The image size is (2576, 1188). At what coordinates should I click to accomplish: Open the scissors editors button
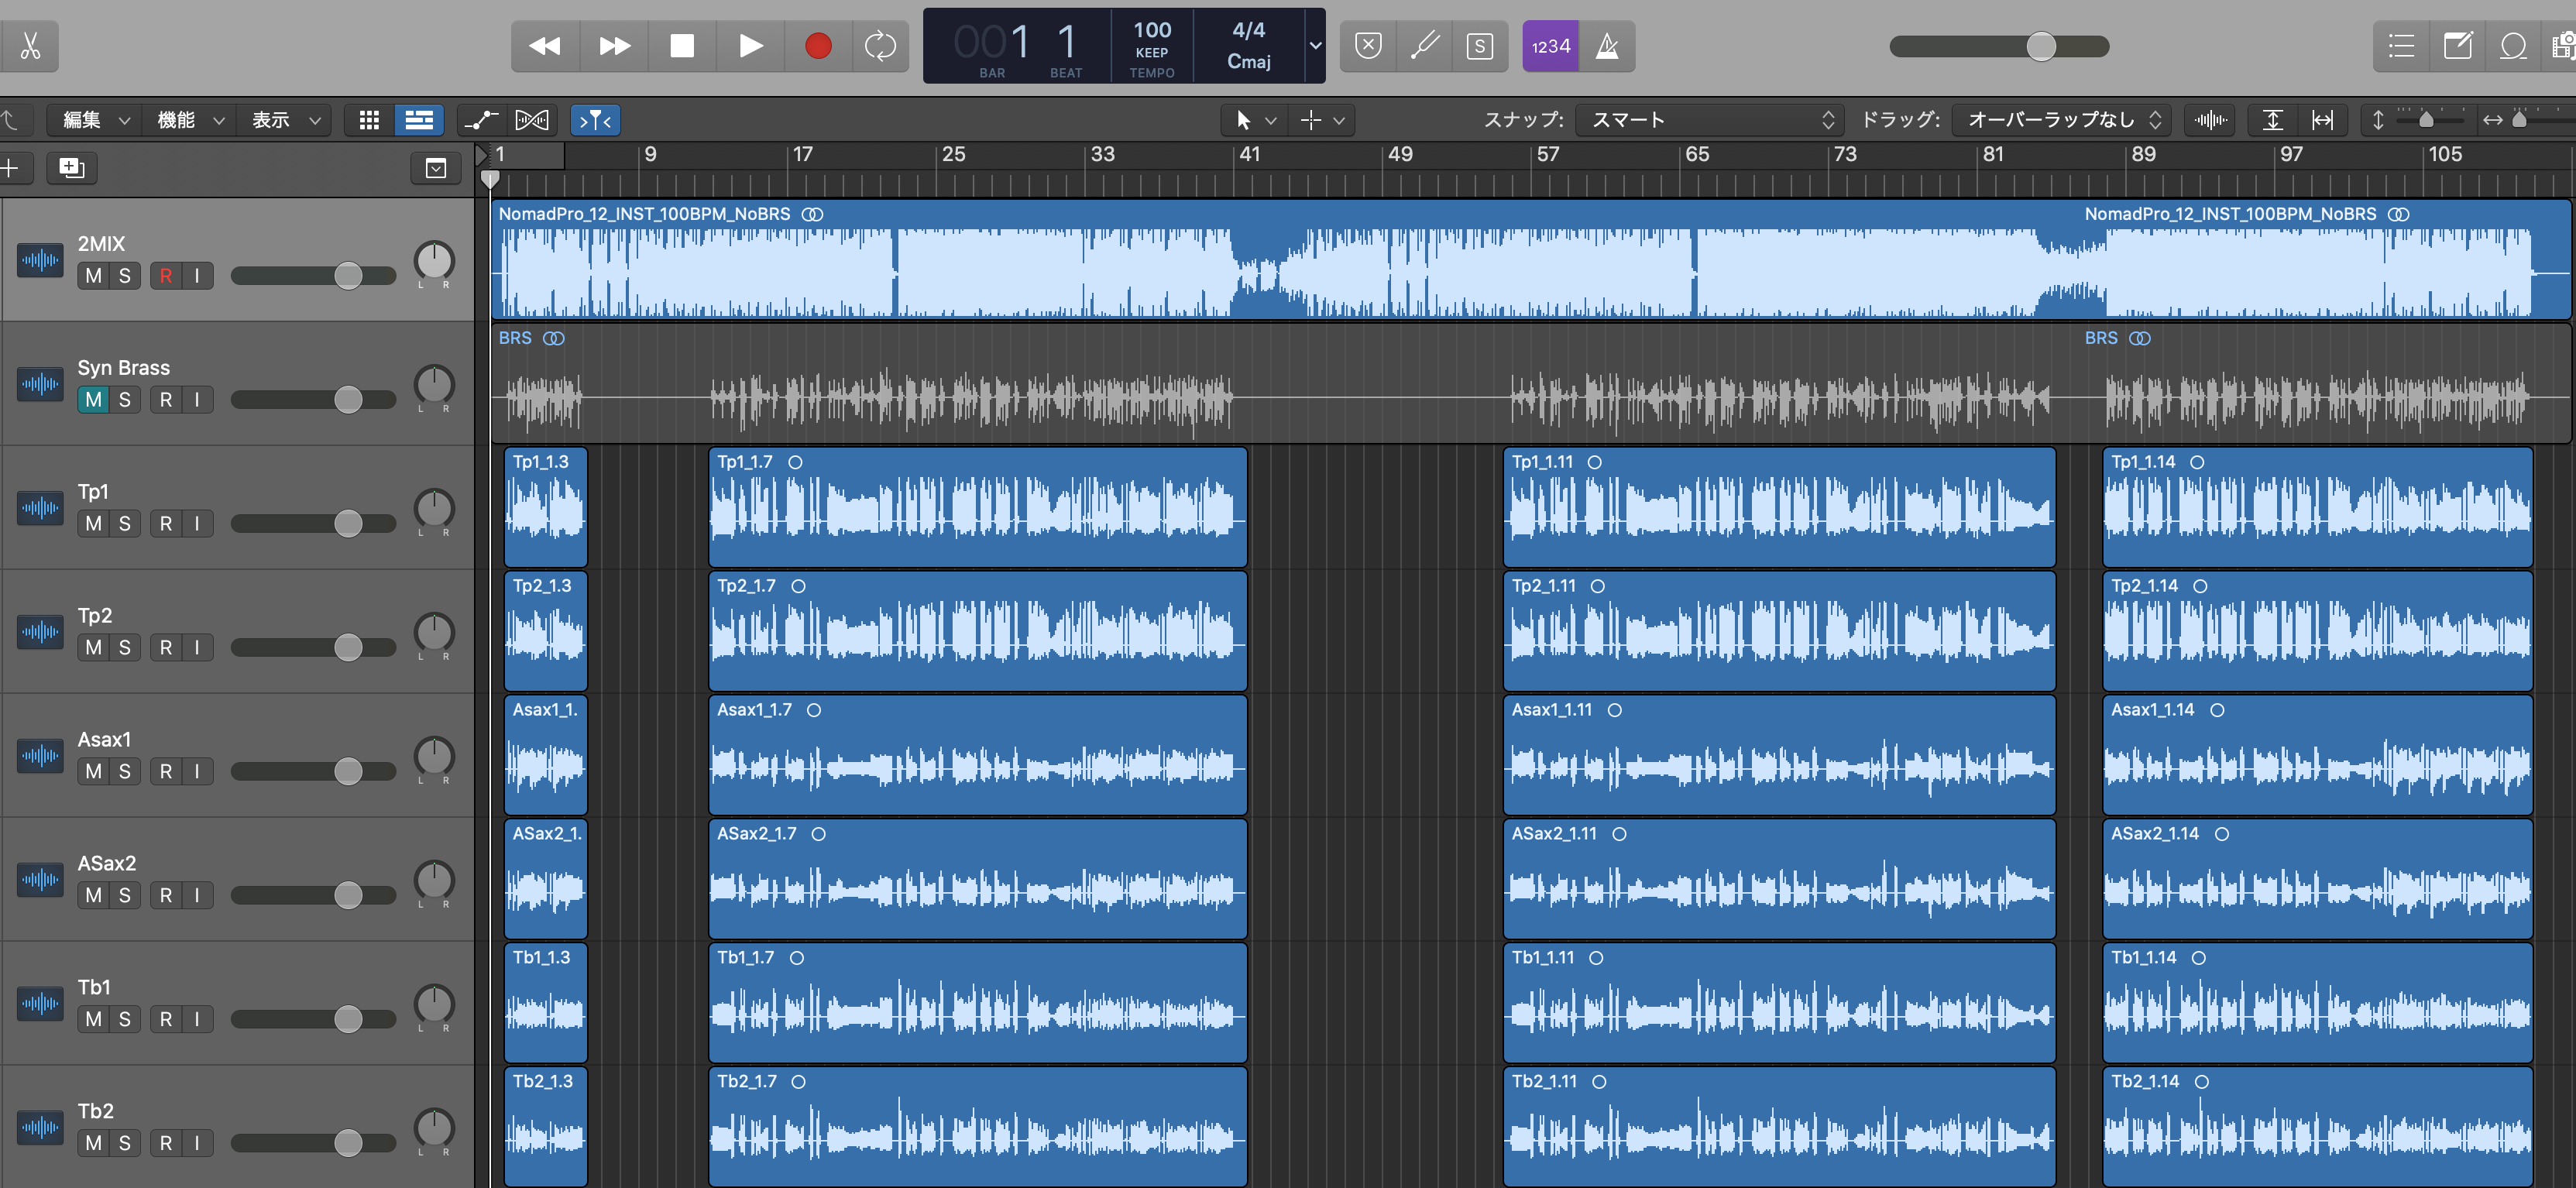tap(30, 46)
